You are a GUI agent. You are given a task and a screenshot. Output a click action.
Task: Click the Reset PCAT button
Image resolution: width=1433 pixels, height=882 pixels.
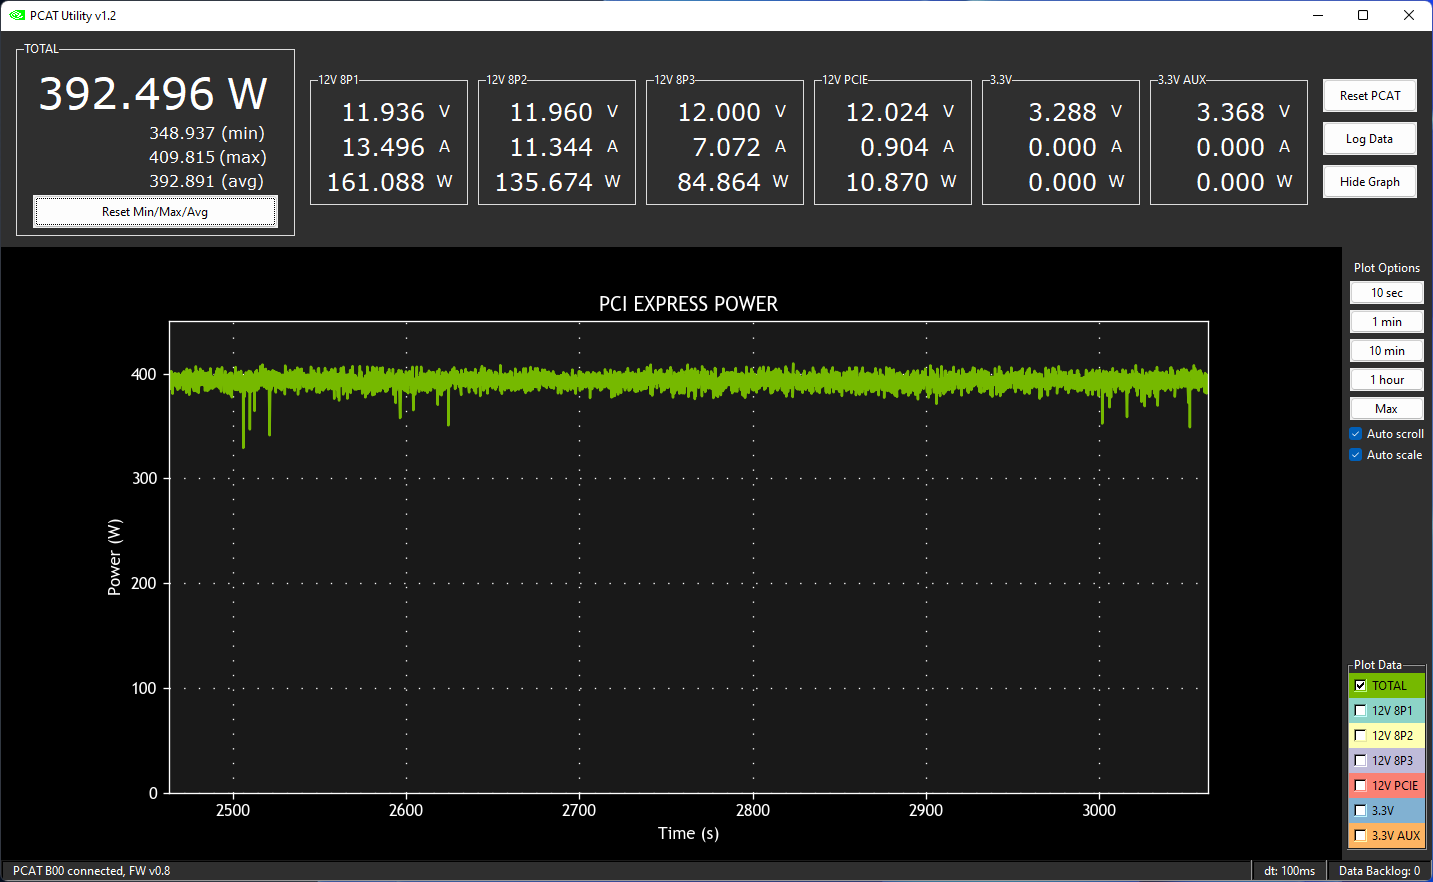pyautogui.click(x=1369, y=96)
